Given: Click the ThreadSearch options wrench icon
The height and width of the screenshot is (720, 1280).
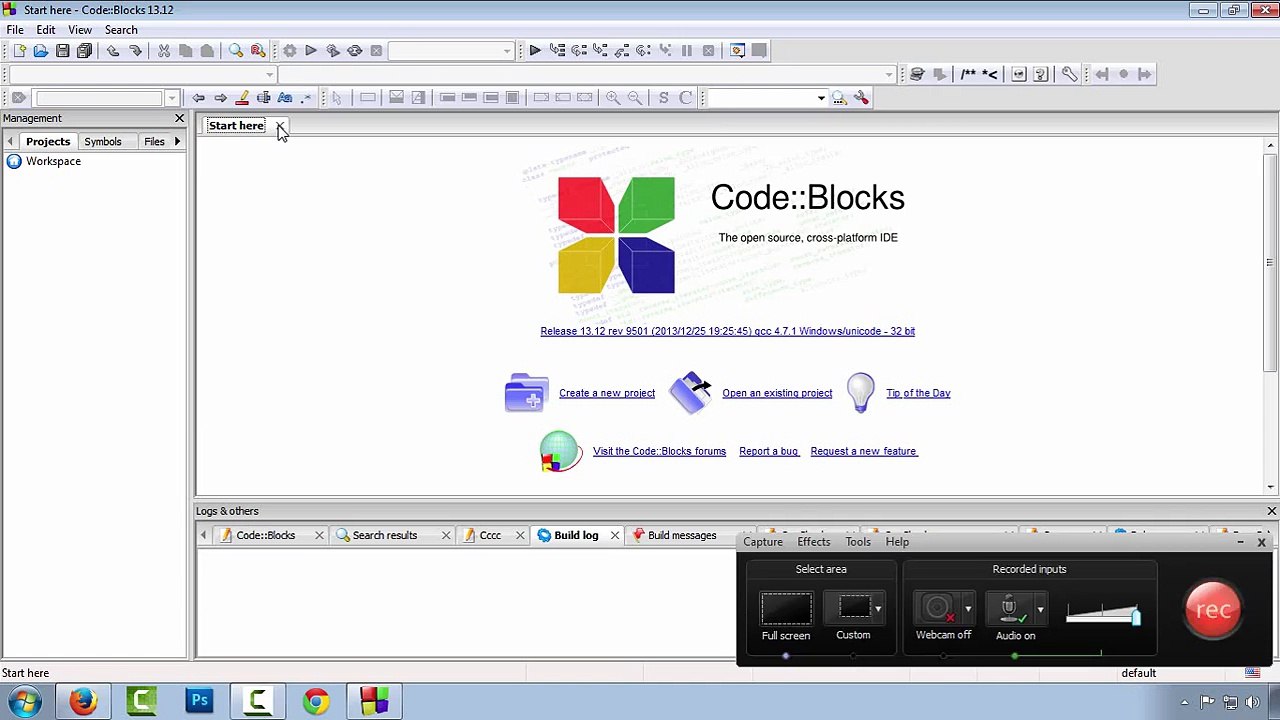Looking at the screenshot, I should 861,98.
